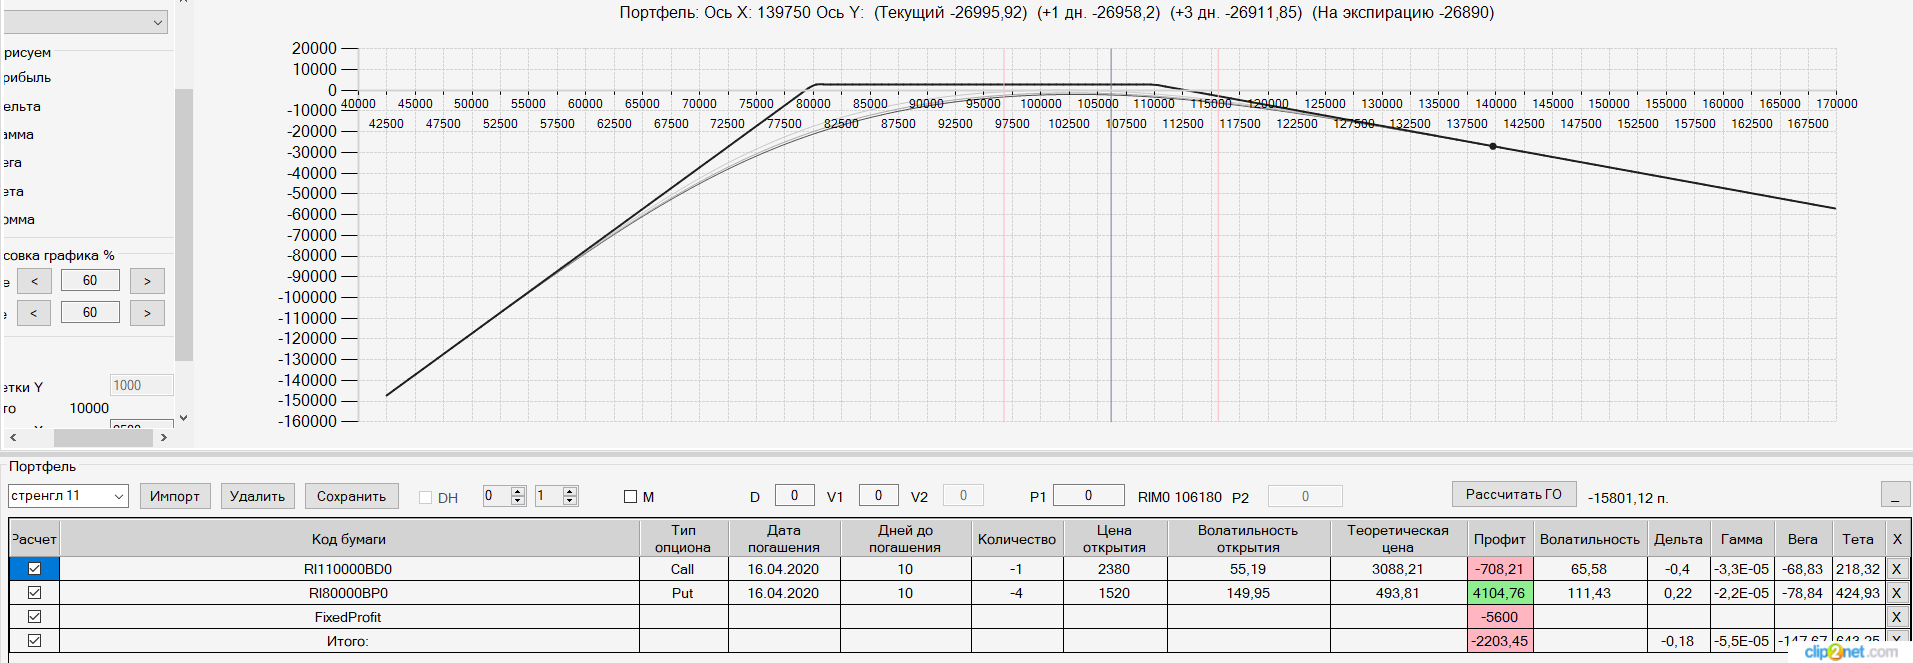The height and width of the screenshot is (663, 1913).
Task: Uncheck the calculation box for RI80000BP0
Action: pos(34,593)
